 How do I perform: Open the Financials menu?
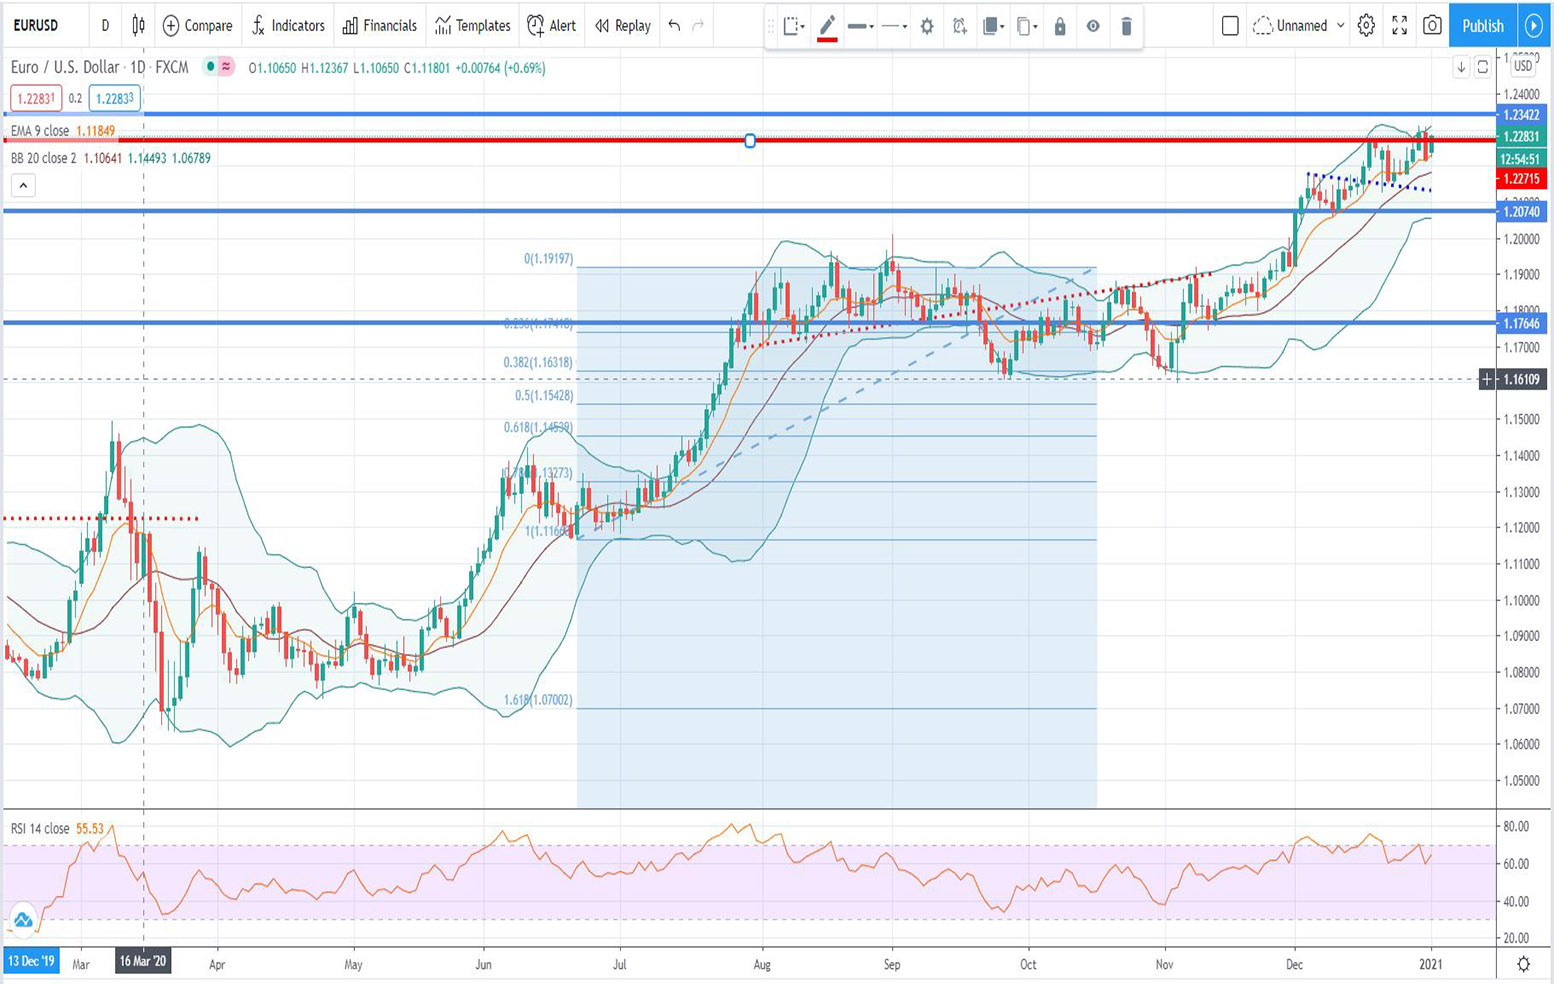(x=379, y=25)
